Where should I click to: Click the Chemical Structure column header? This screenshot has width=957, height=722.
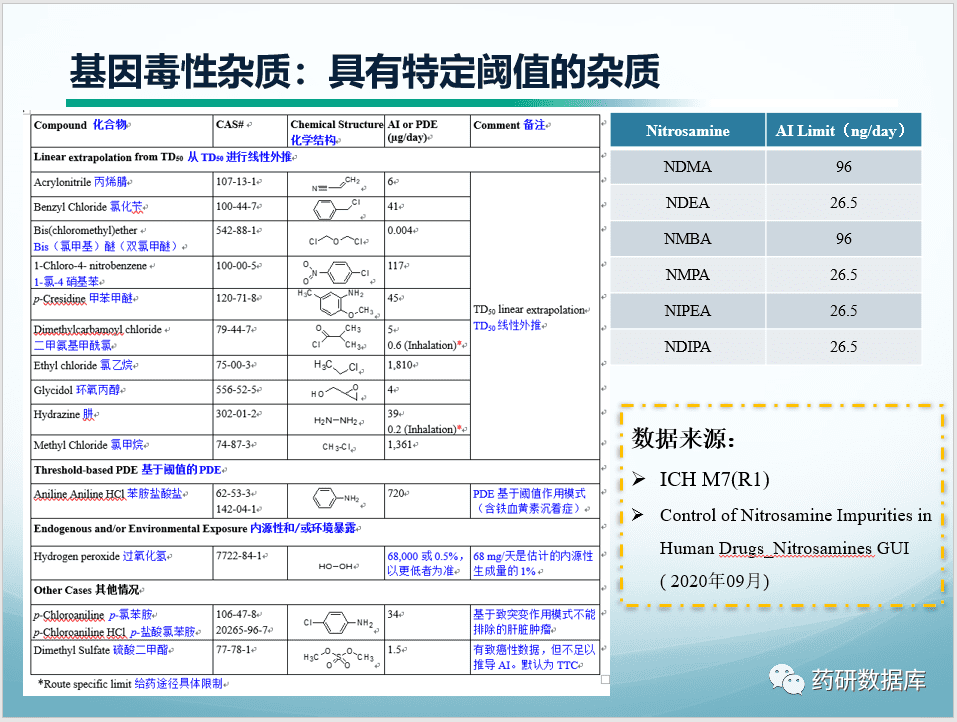336,131
